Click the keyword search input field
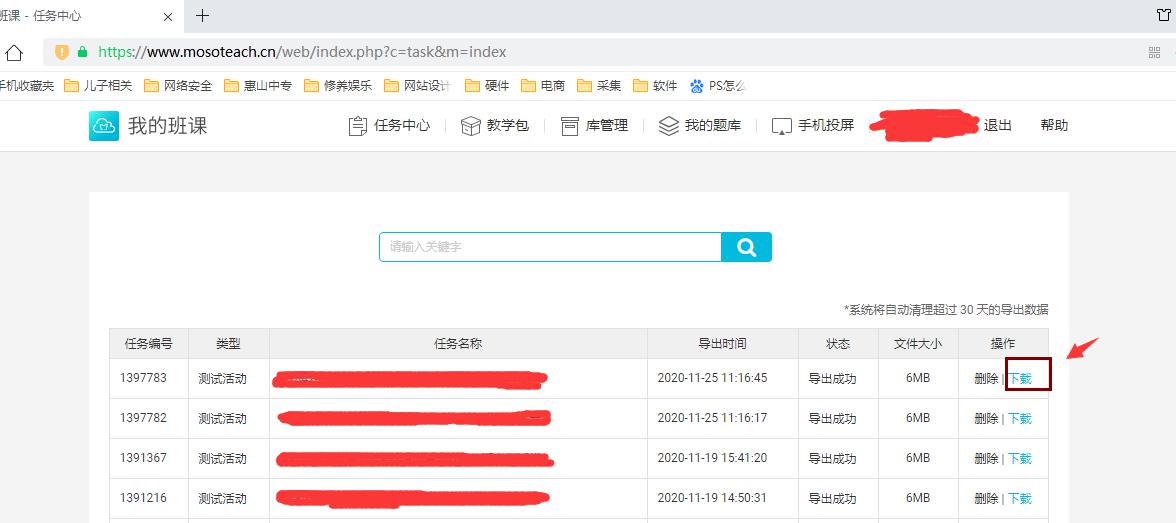The image size is (1176, 523). coord(550,247)
